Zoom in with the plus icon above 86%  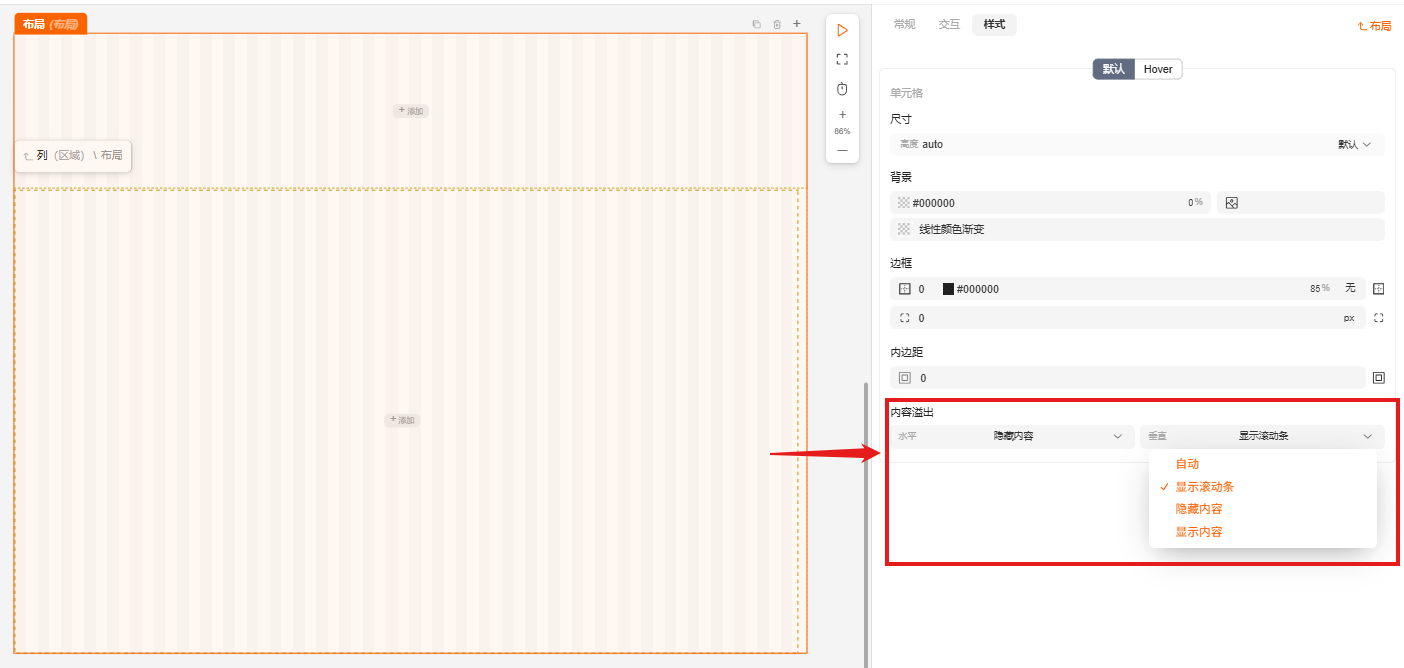(842, 115)
